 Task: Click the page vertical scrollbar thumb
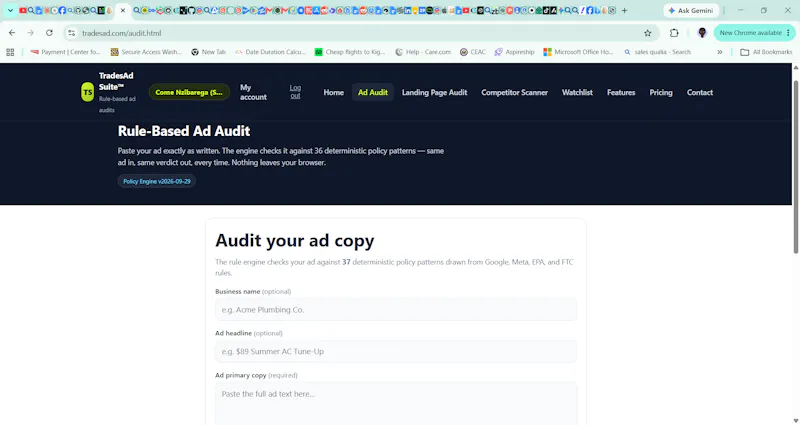click(x=796, y=166)
